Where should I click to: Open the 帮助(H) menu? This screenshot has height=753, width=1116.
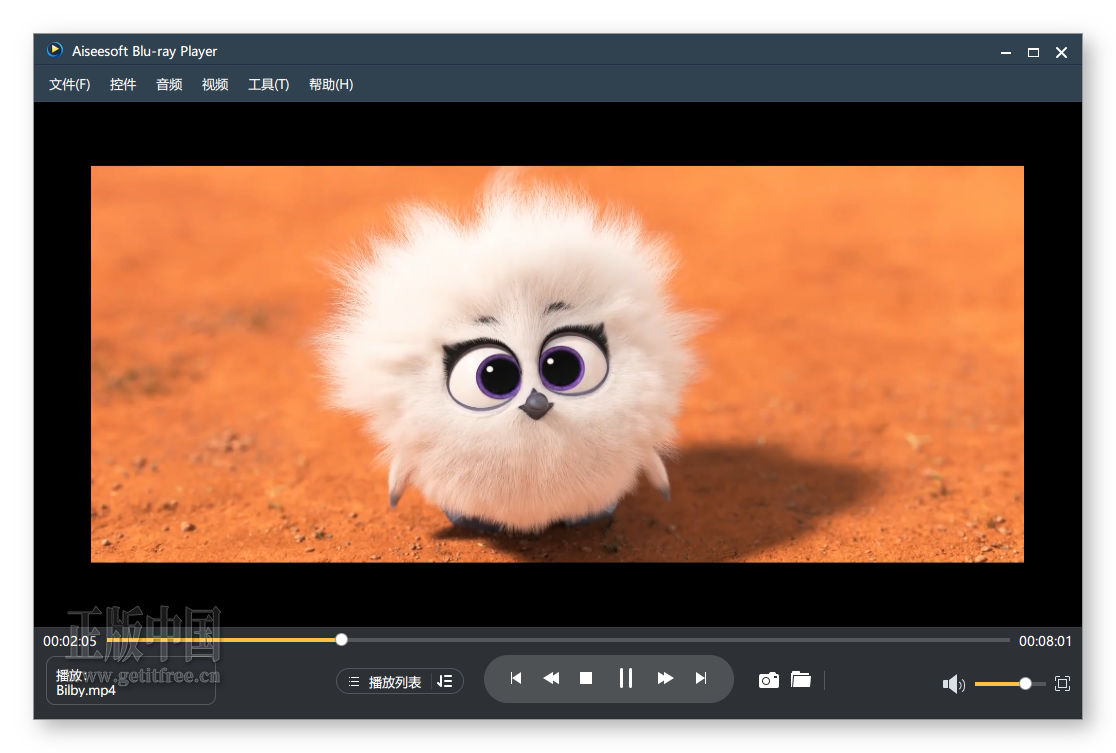[331, 85]
